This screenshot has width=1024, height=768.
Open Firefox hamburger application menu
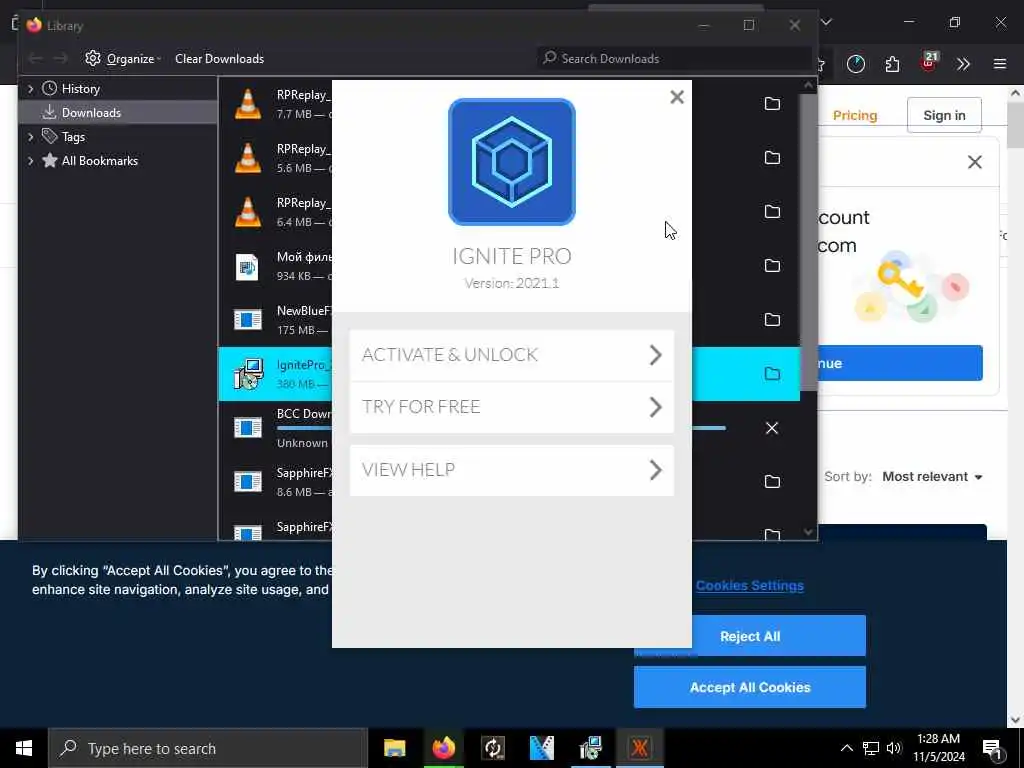(x=1000, y=64)
